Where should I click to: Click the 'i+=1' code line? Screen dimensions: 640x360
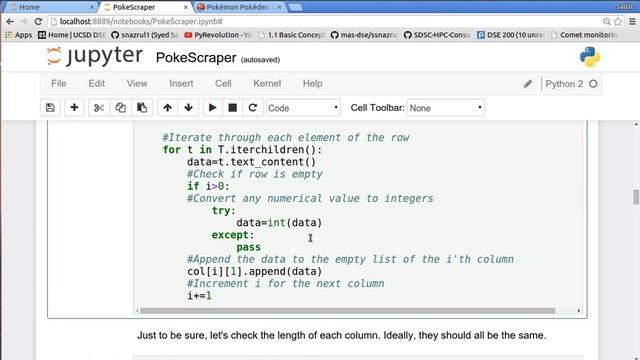coord(199,296)
